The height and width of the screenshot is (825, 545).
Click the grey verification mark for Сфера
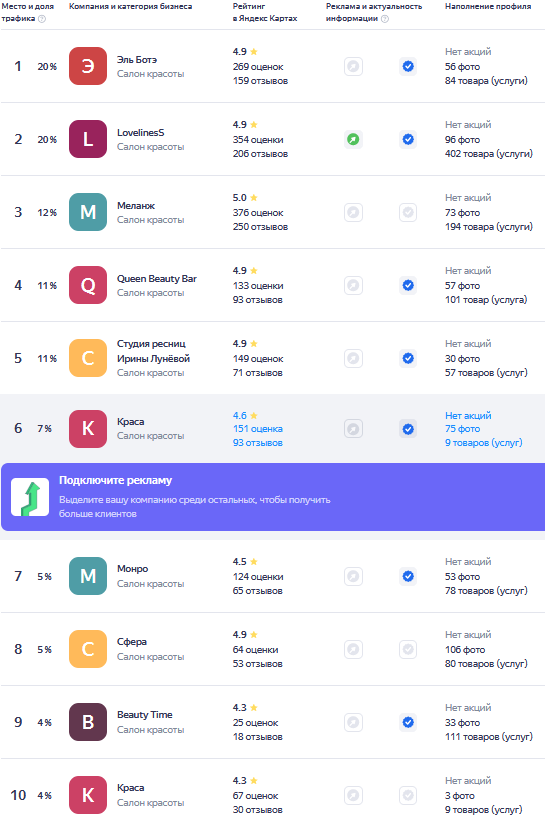click(x=408, y=649)
